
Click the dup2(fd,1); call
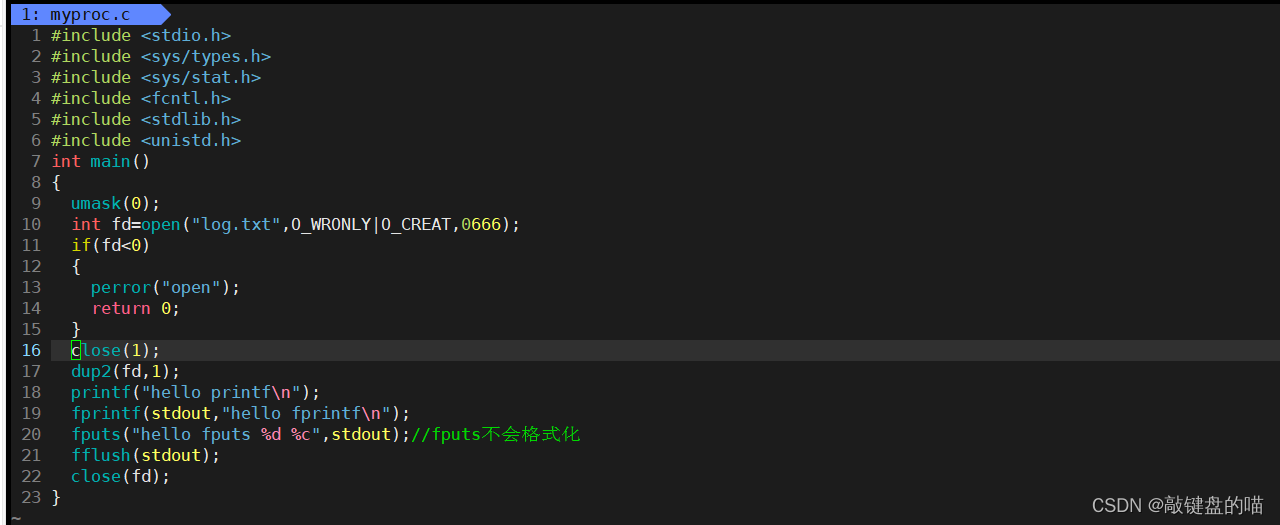click(126, 372)
